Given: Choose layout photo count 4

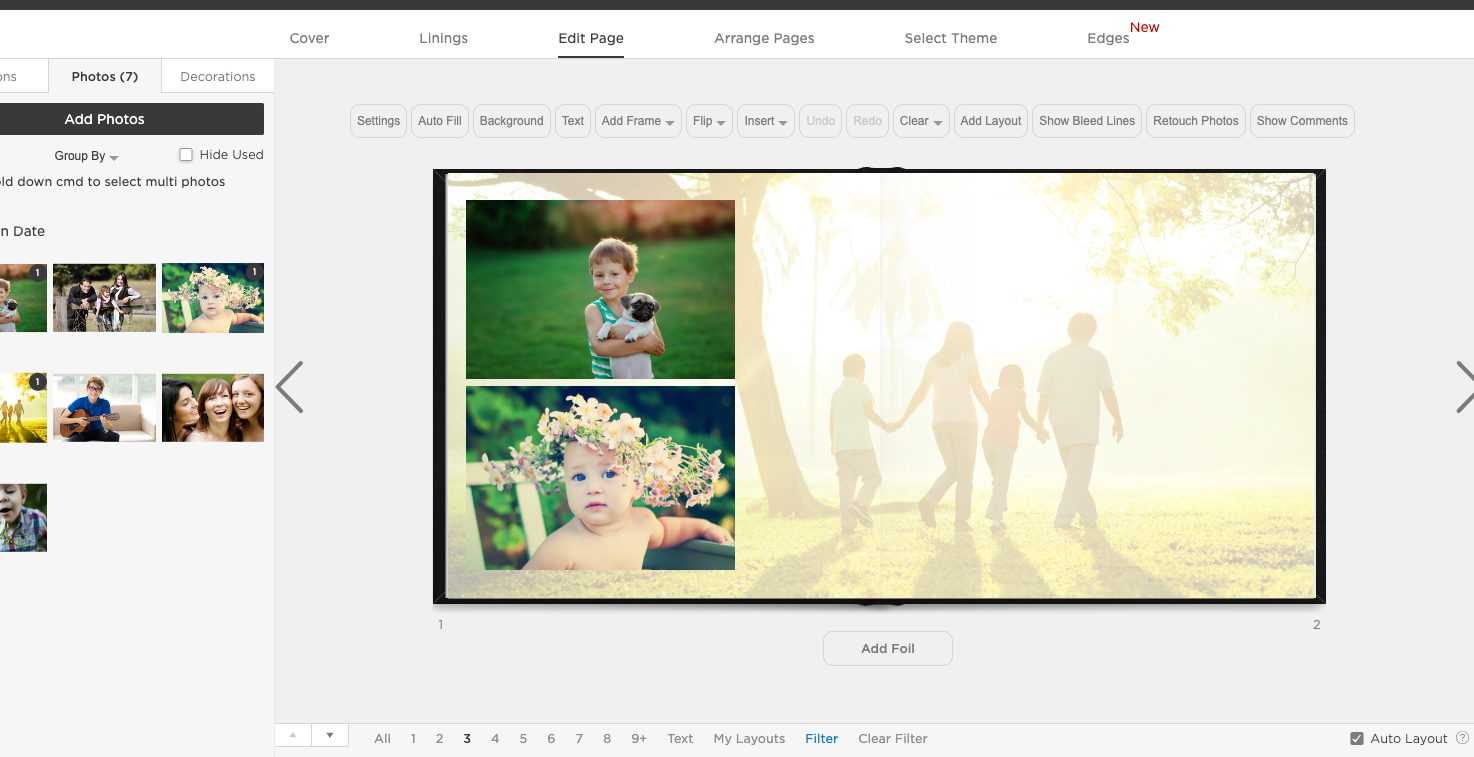Looking at the screenshot, I should click(495, 739).
